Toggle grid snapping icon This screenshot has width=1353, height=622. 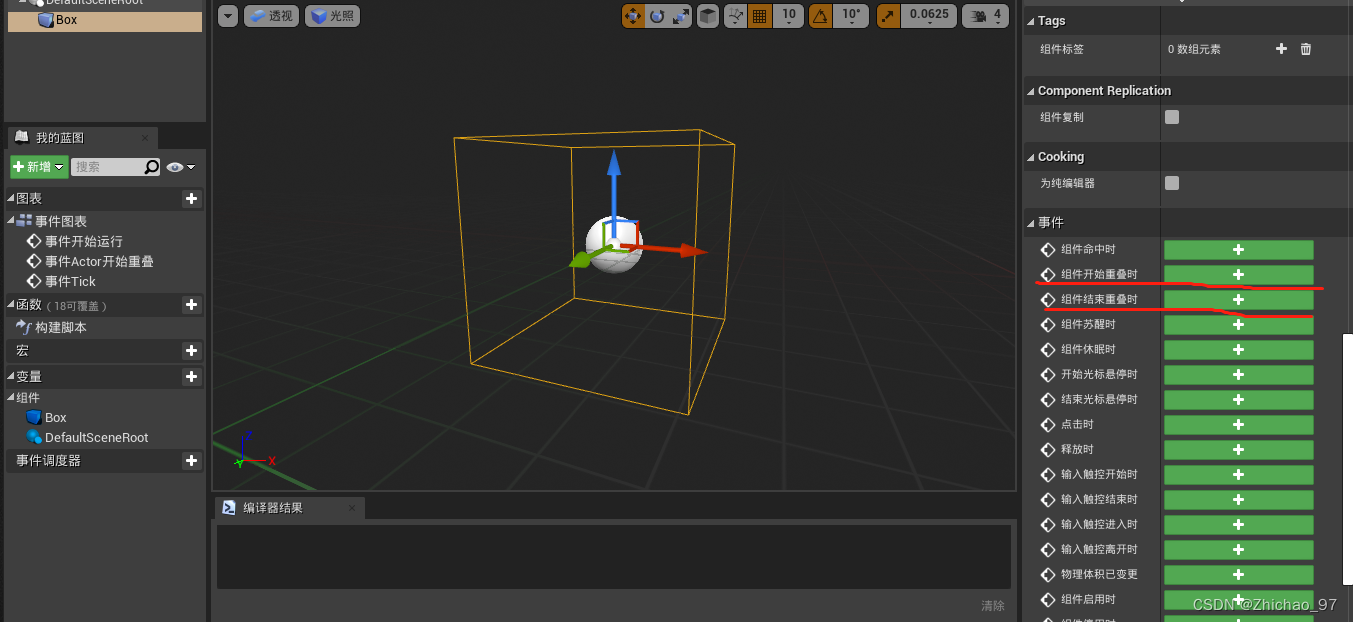tap(759, 16)
